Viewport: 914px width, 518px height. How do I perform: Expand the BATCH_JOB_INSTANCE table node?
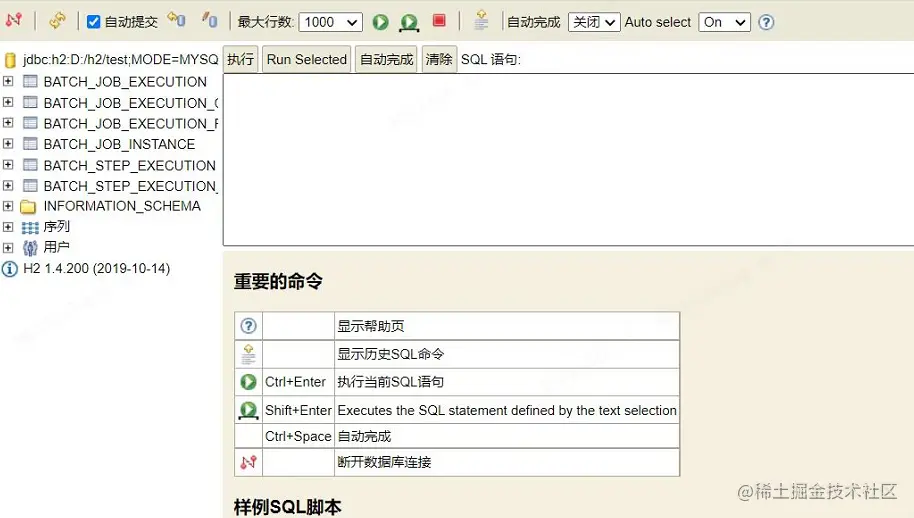[x=8, y=143]
